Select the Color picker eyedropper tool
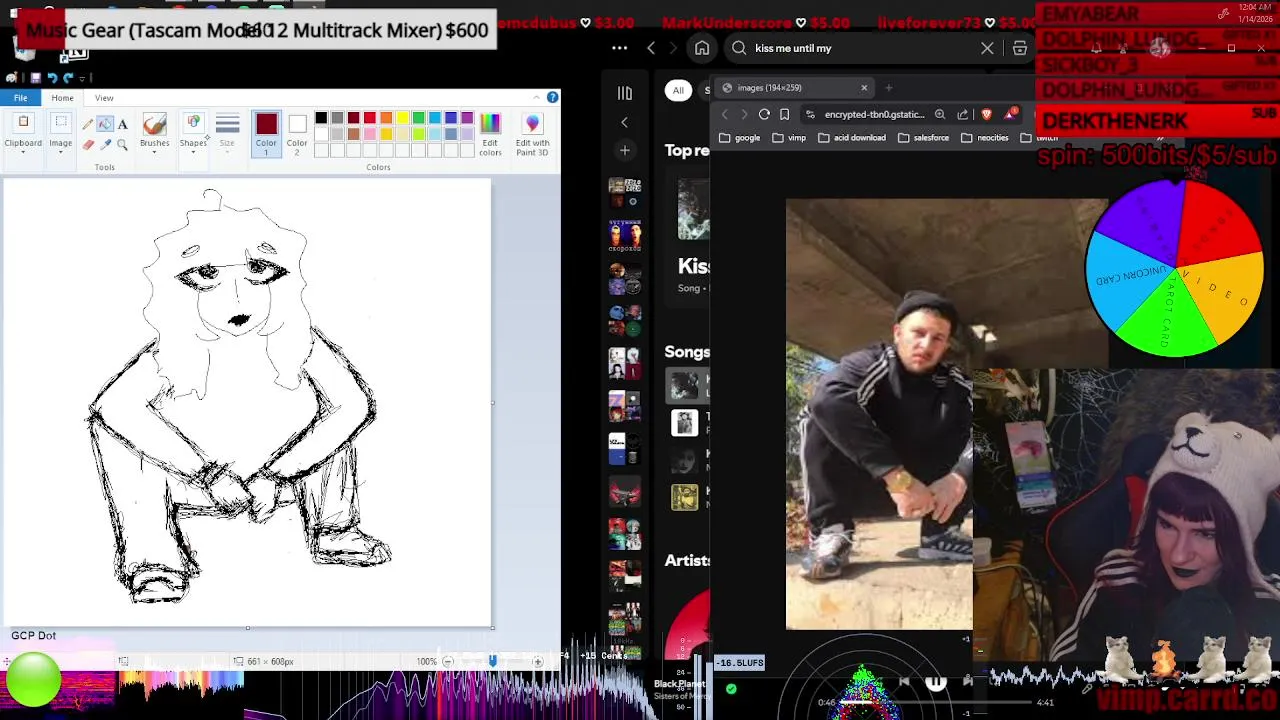The height and width of the screenshot is (720, 1280). pos(105,144)
